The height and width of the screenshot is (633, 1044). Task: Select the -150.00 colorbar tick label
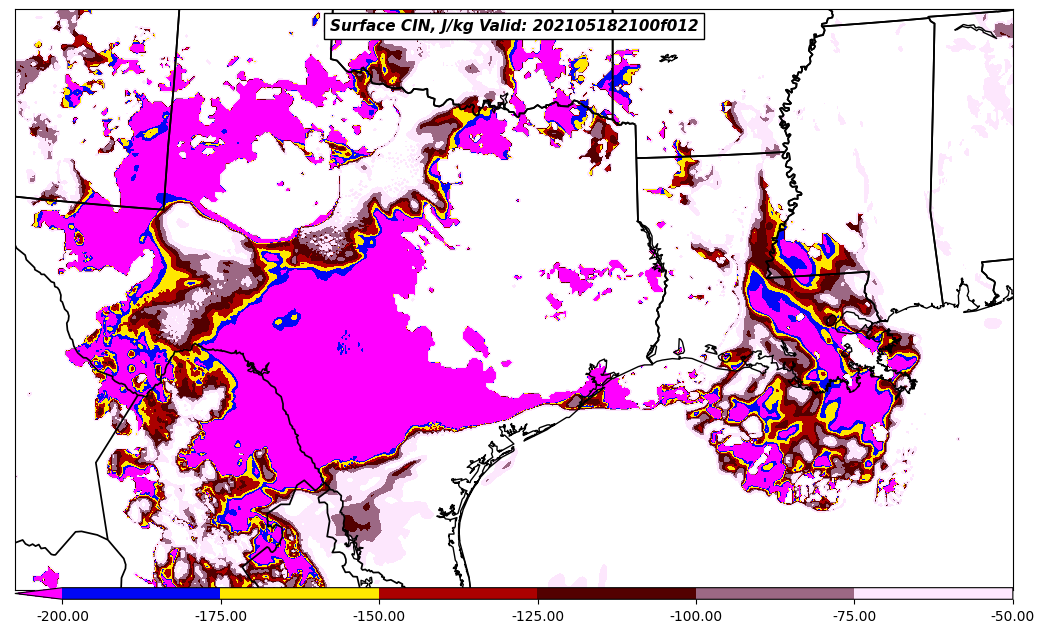[x=379, y=616]
